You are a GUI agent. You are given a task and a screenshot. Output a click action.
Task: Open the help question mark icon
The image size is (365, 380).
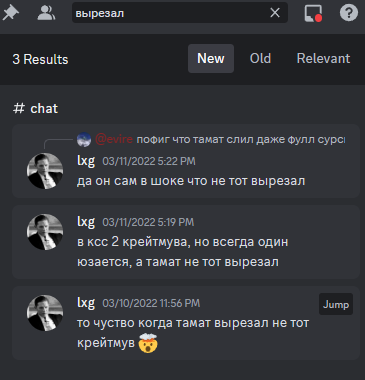tap(349, 13)
